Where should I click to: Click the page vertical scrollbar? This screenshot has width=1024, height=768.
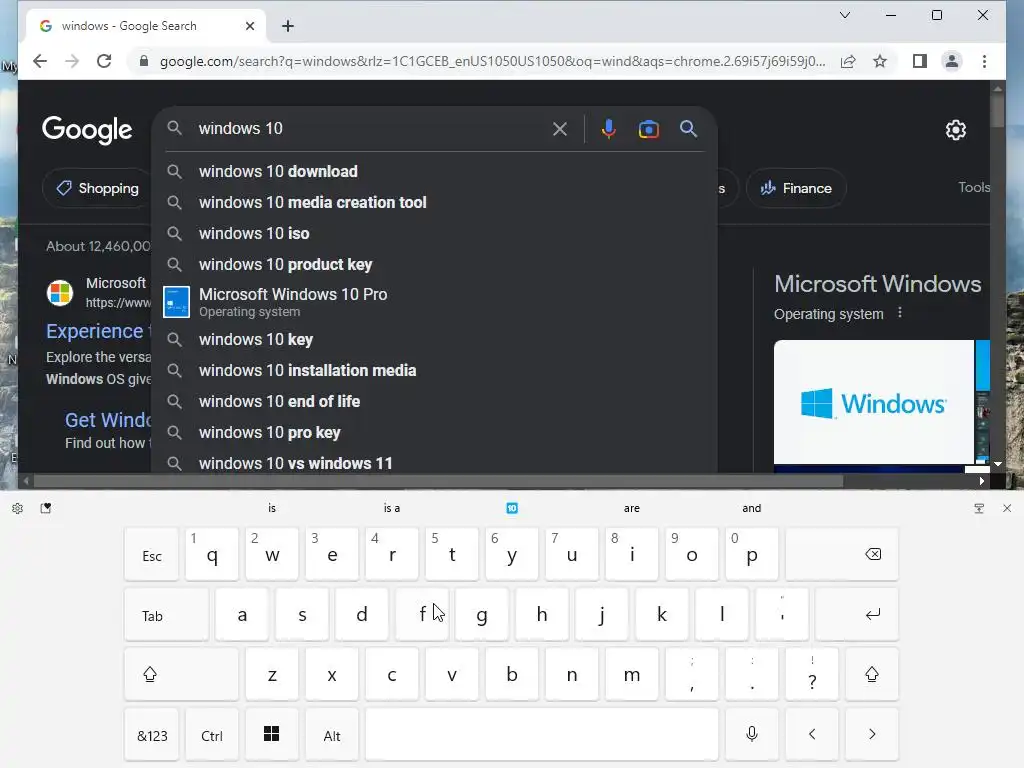pos(997,110)
